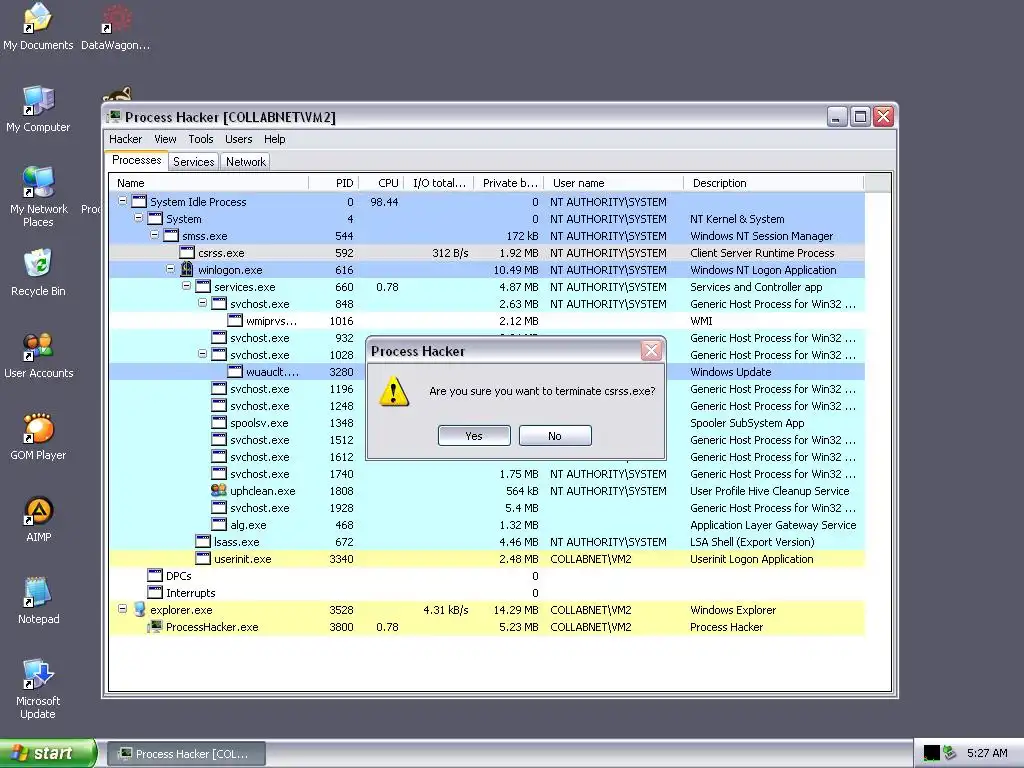This screenshot has width=1024, height=768.
Task: Click the winlogon.exe lock icon
Action: point(187,269)
